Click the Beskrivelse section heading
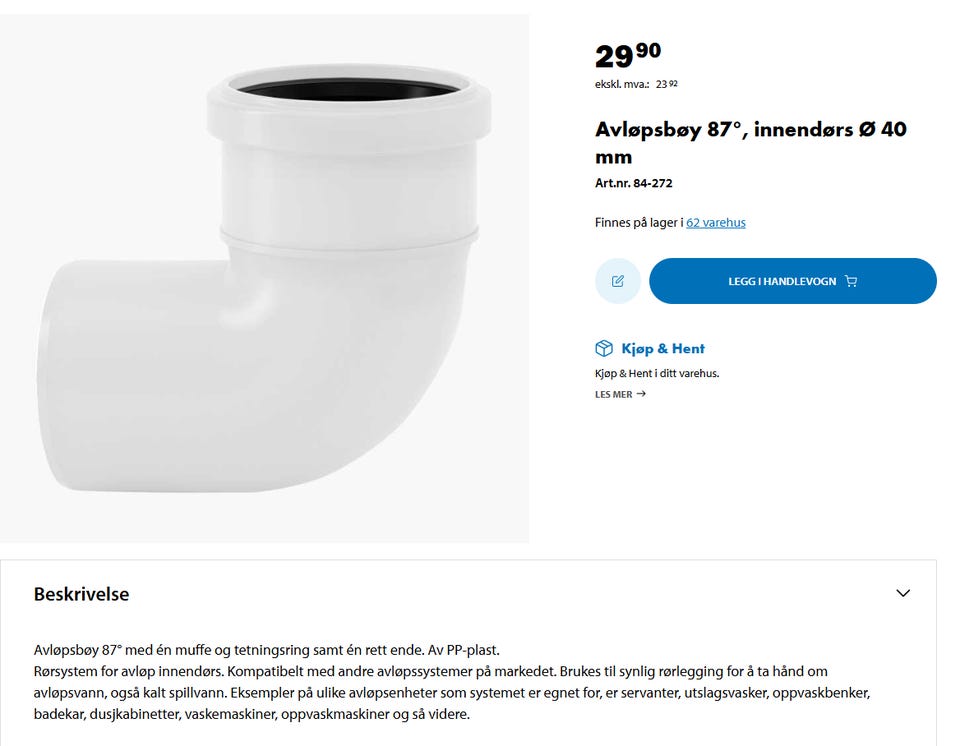 pyautogui.click(x=81, y=594)
